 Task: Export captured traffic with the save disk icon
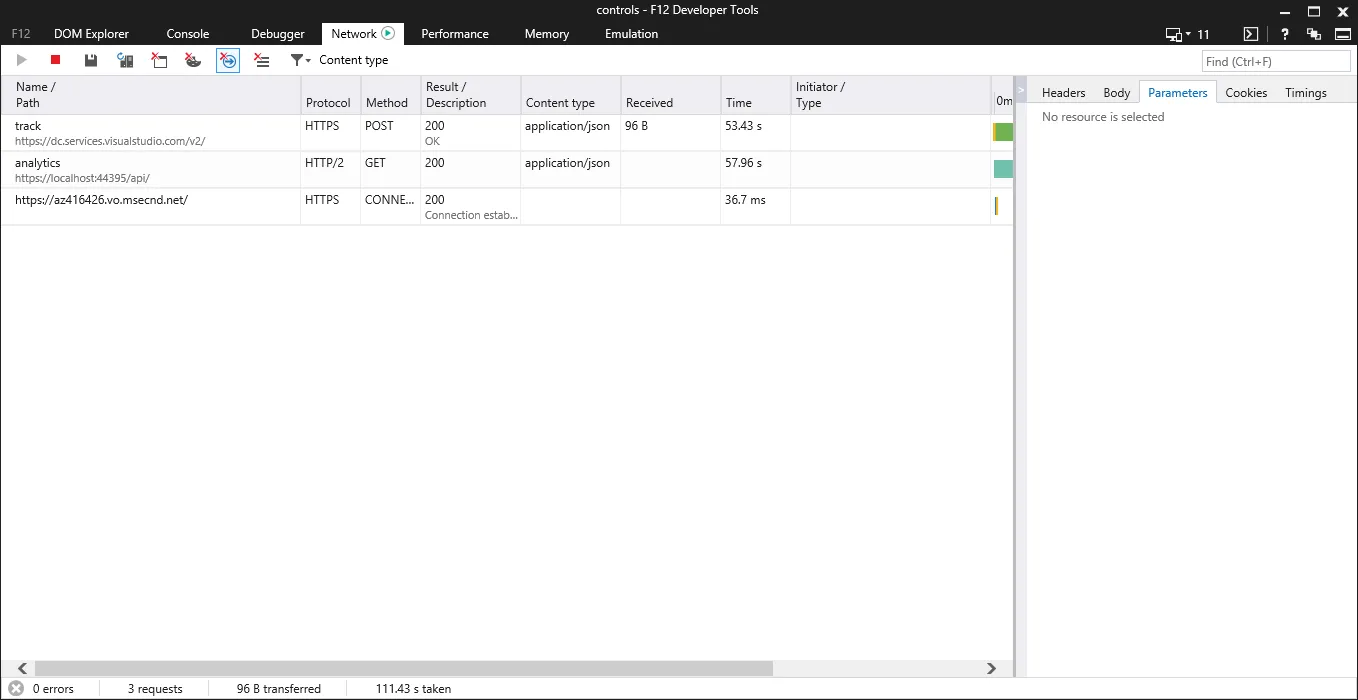point(91,60)
